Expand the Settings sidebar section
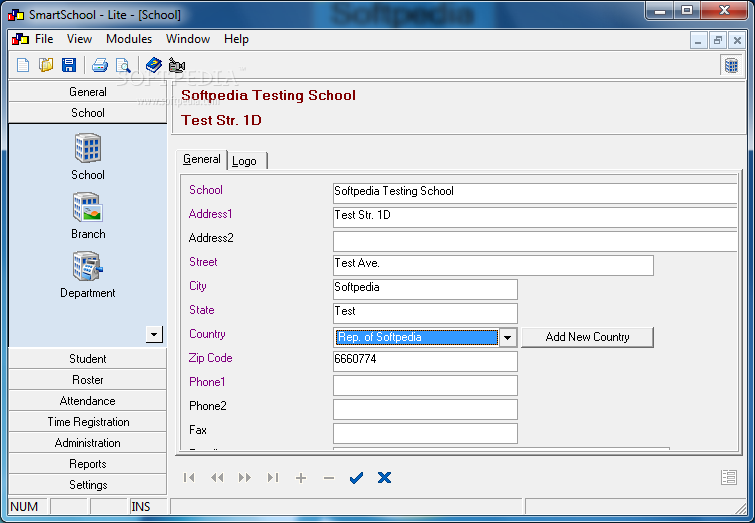 [x=88, y=484]
